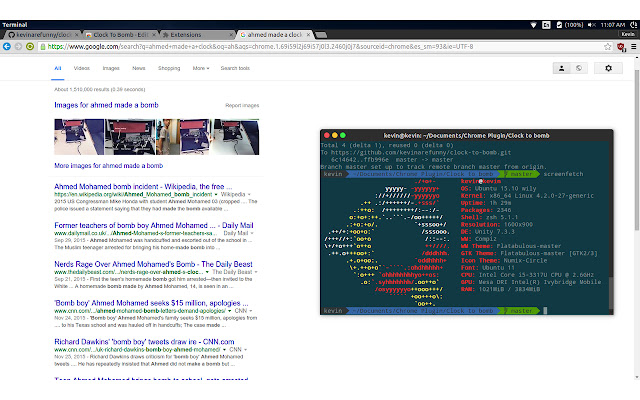Select the News search filter
Screen dimensions: 640x400
139,68
